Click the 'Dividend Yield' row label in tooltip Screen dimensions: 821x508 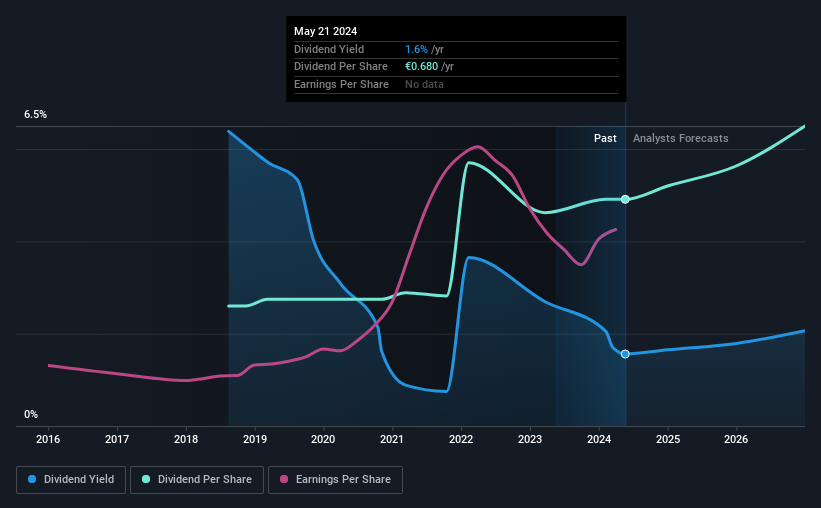coord(329,49)
